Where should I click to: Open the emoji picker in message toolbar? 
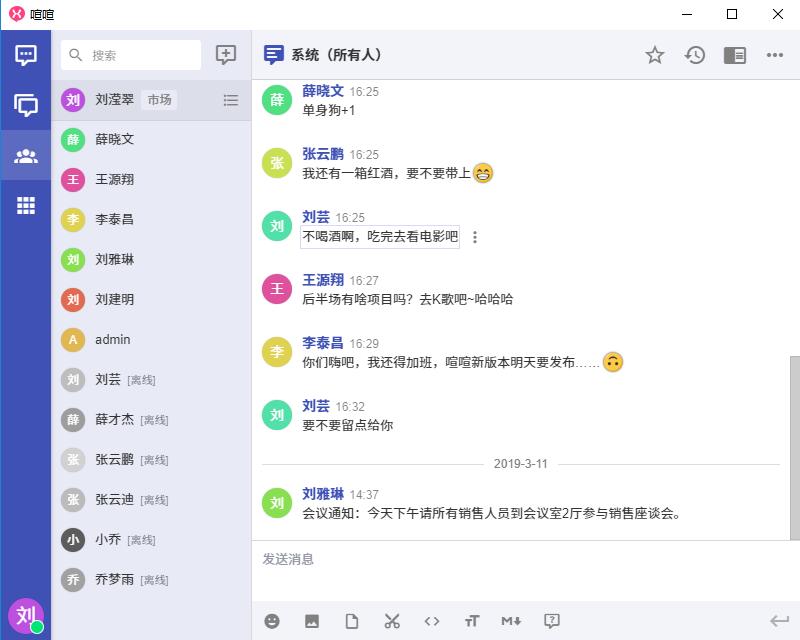272,621
